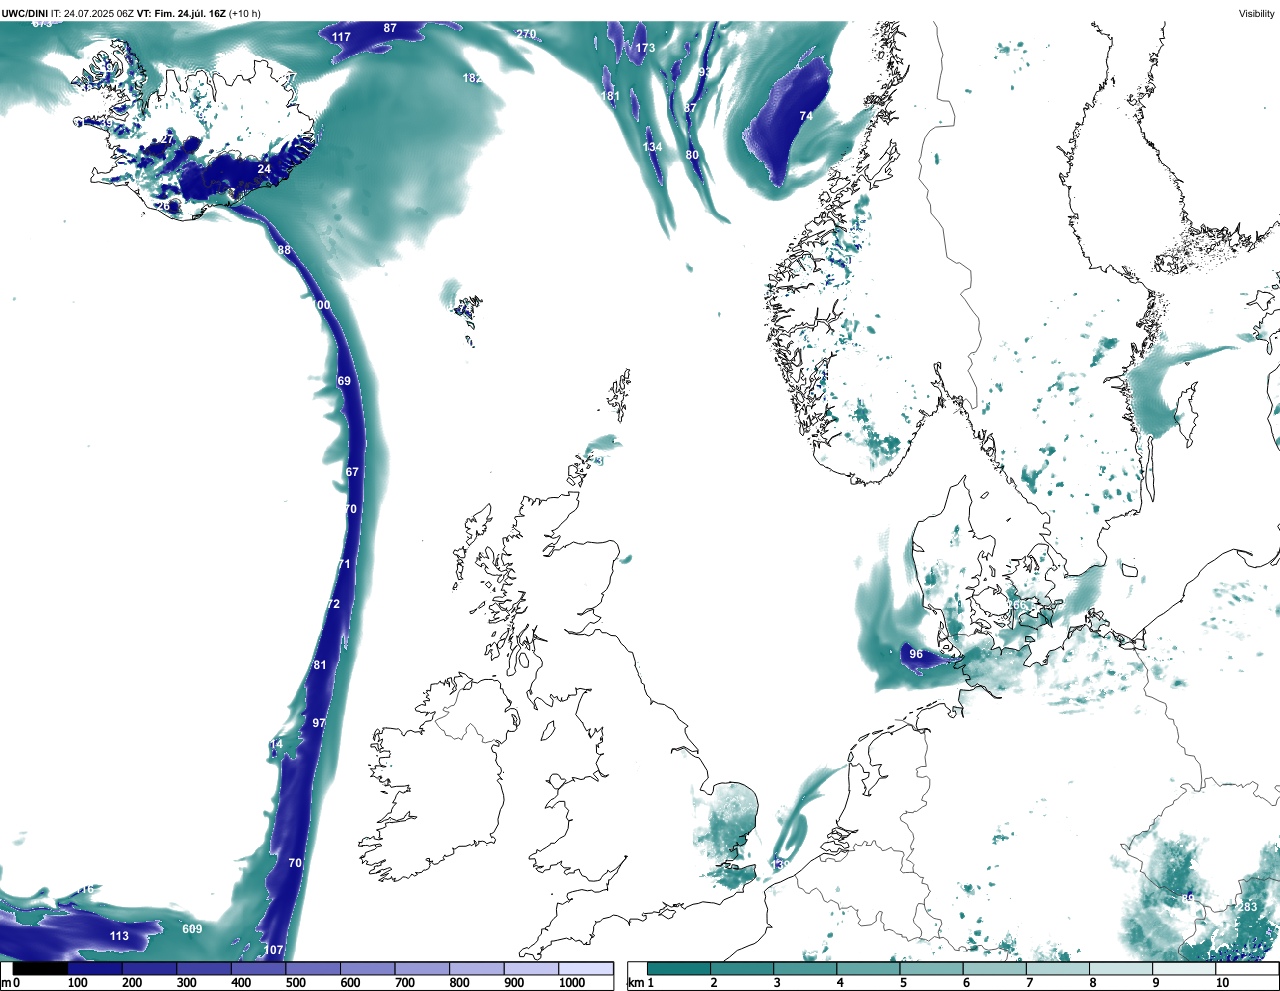Click the '93' value on northern fog streak

704,72
